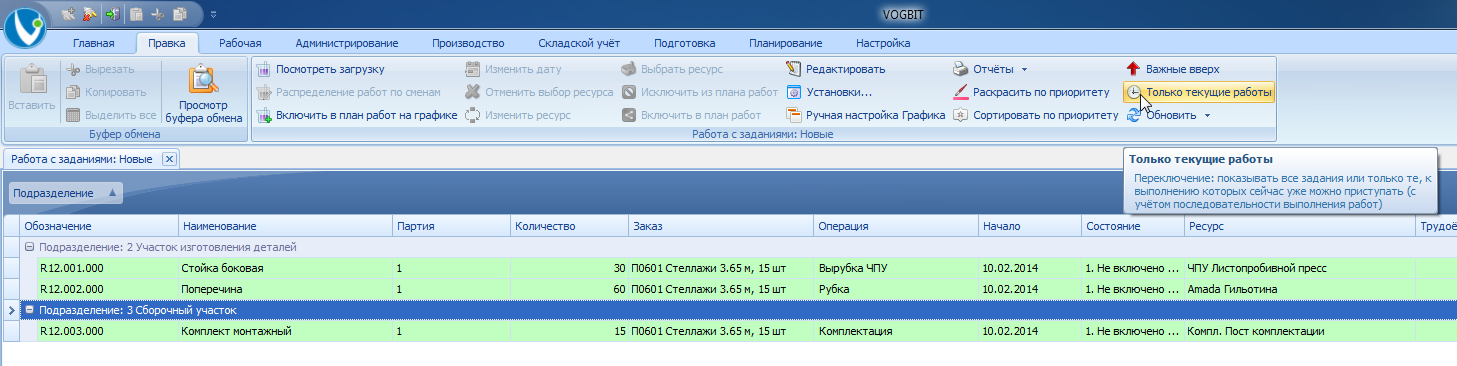Open the Отчёты dropdown
This screenshot has height=366, width=1457.
pos(990,69)
